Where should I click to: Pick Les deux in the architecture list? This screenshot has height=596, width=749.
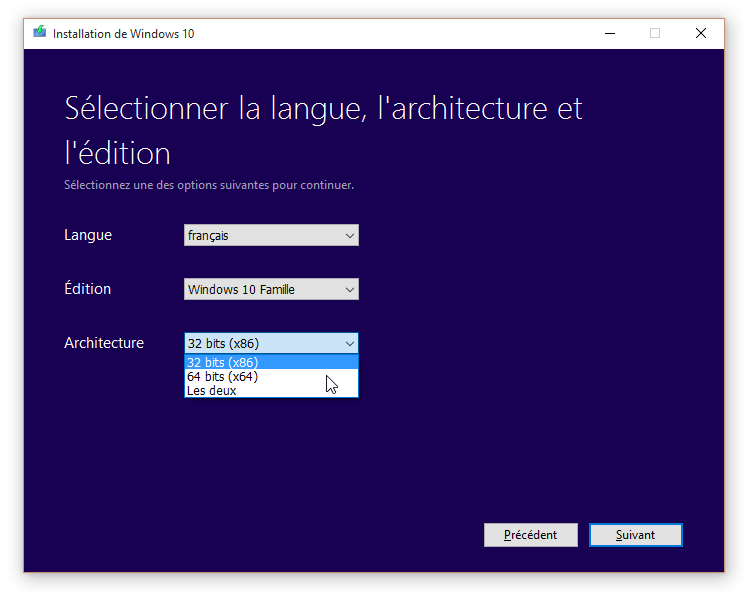(271, 390)
